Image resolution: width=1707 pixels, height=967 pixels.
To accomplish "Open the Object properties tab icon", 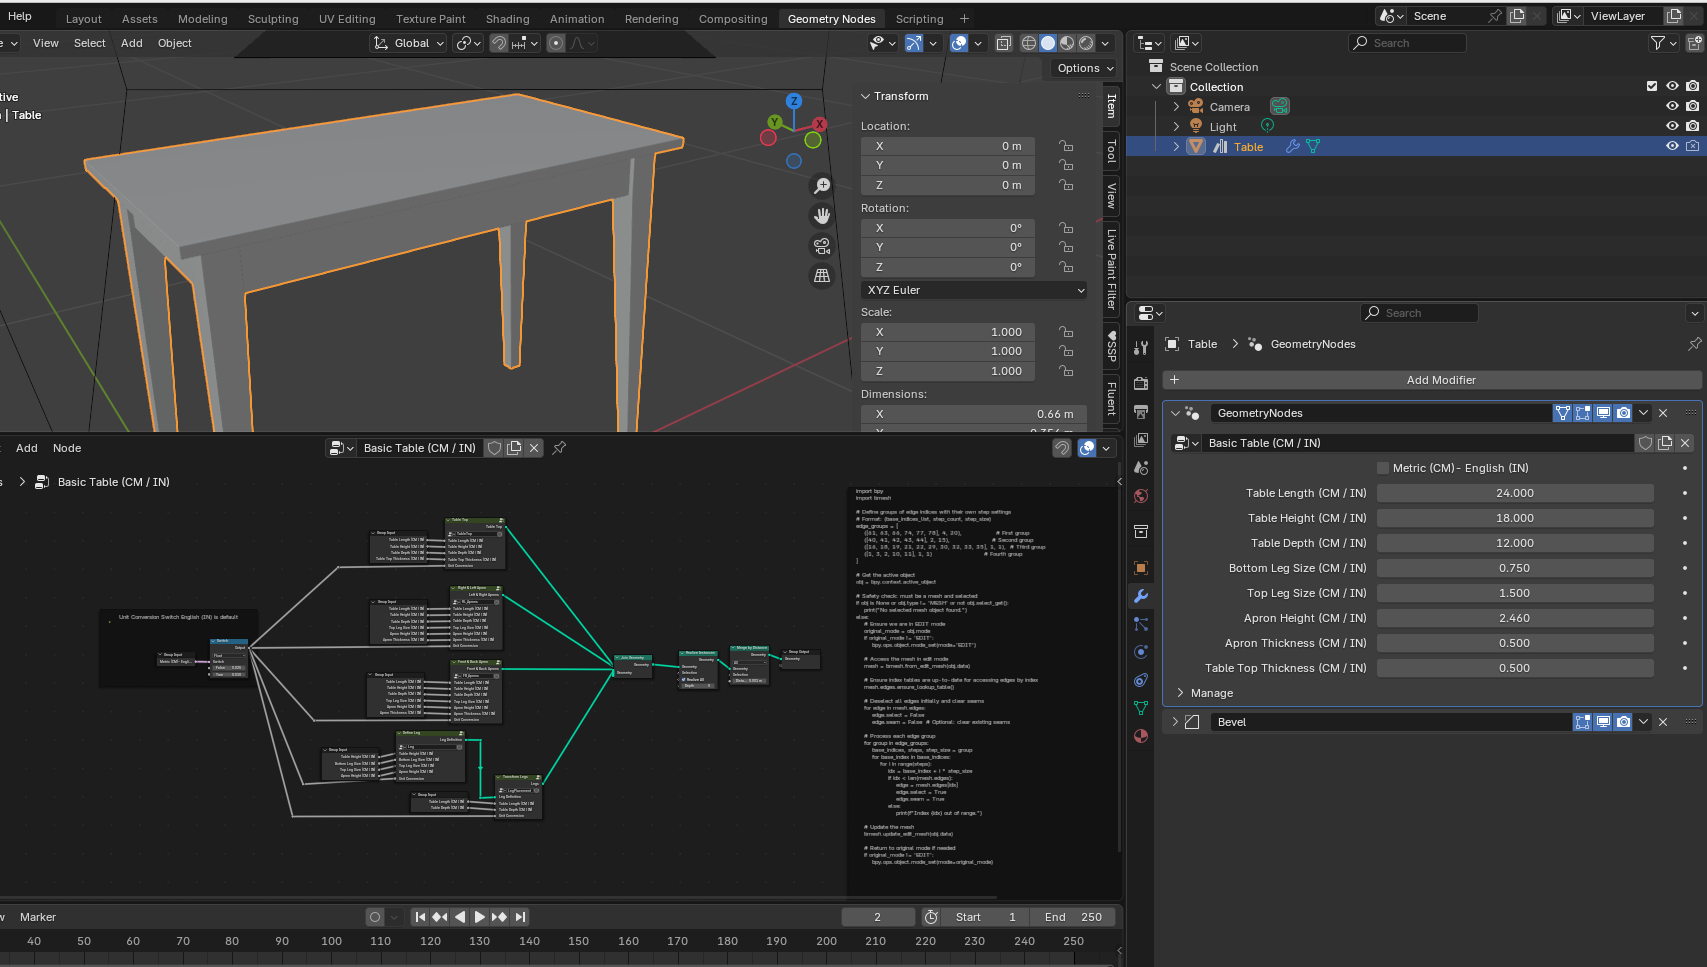I will [1141, 568].
